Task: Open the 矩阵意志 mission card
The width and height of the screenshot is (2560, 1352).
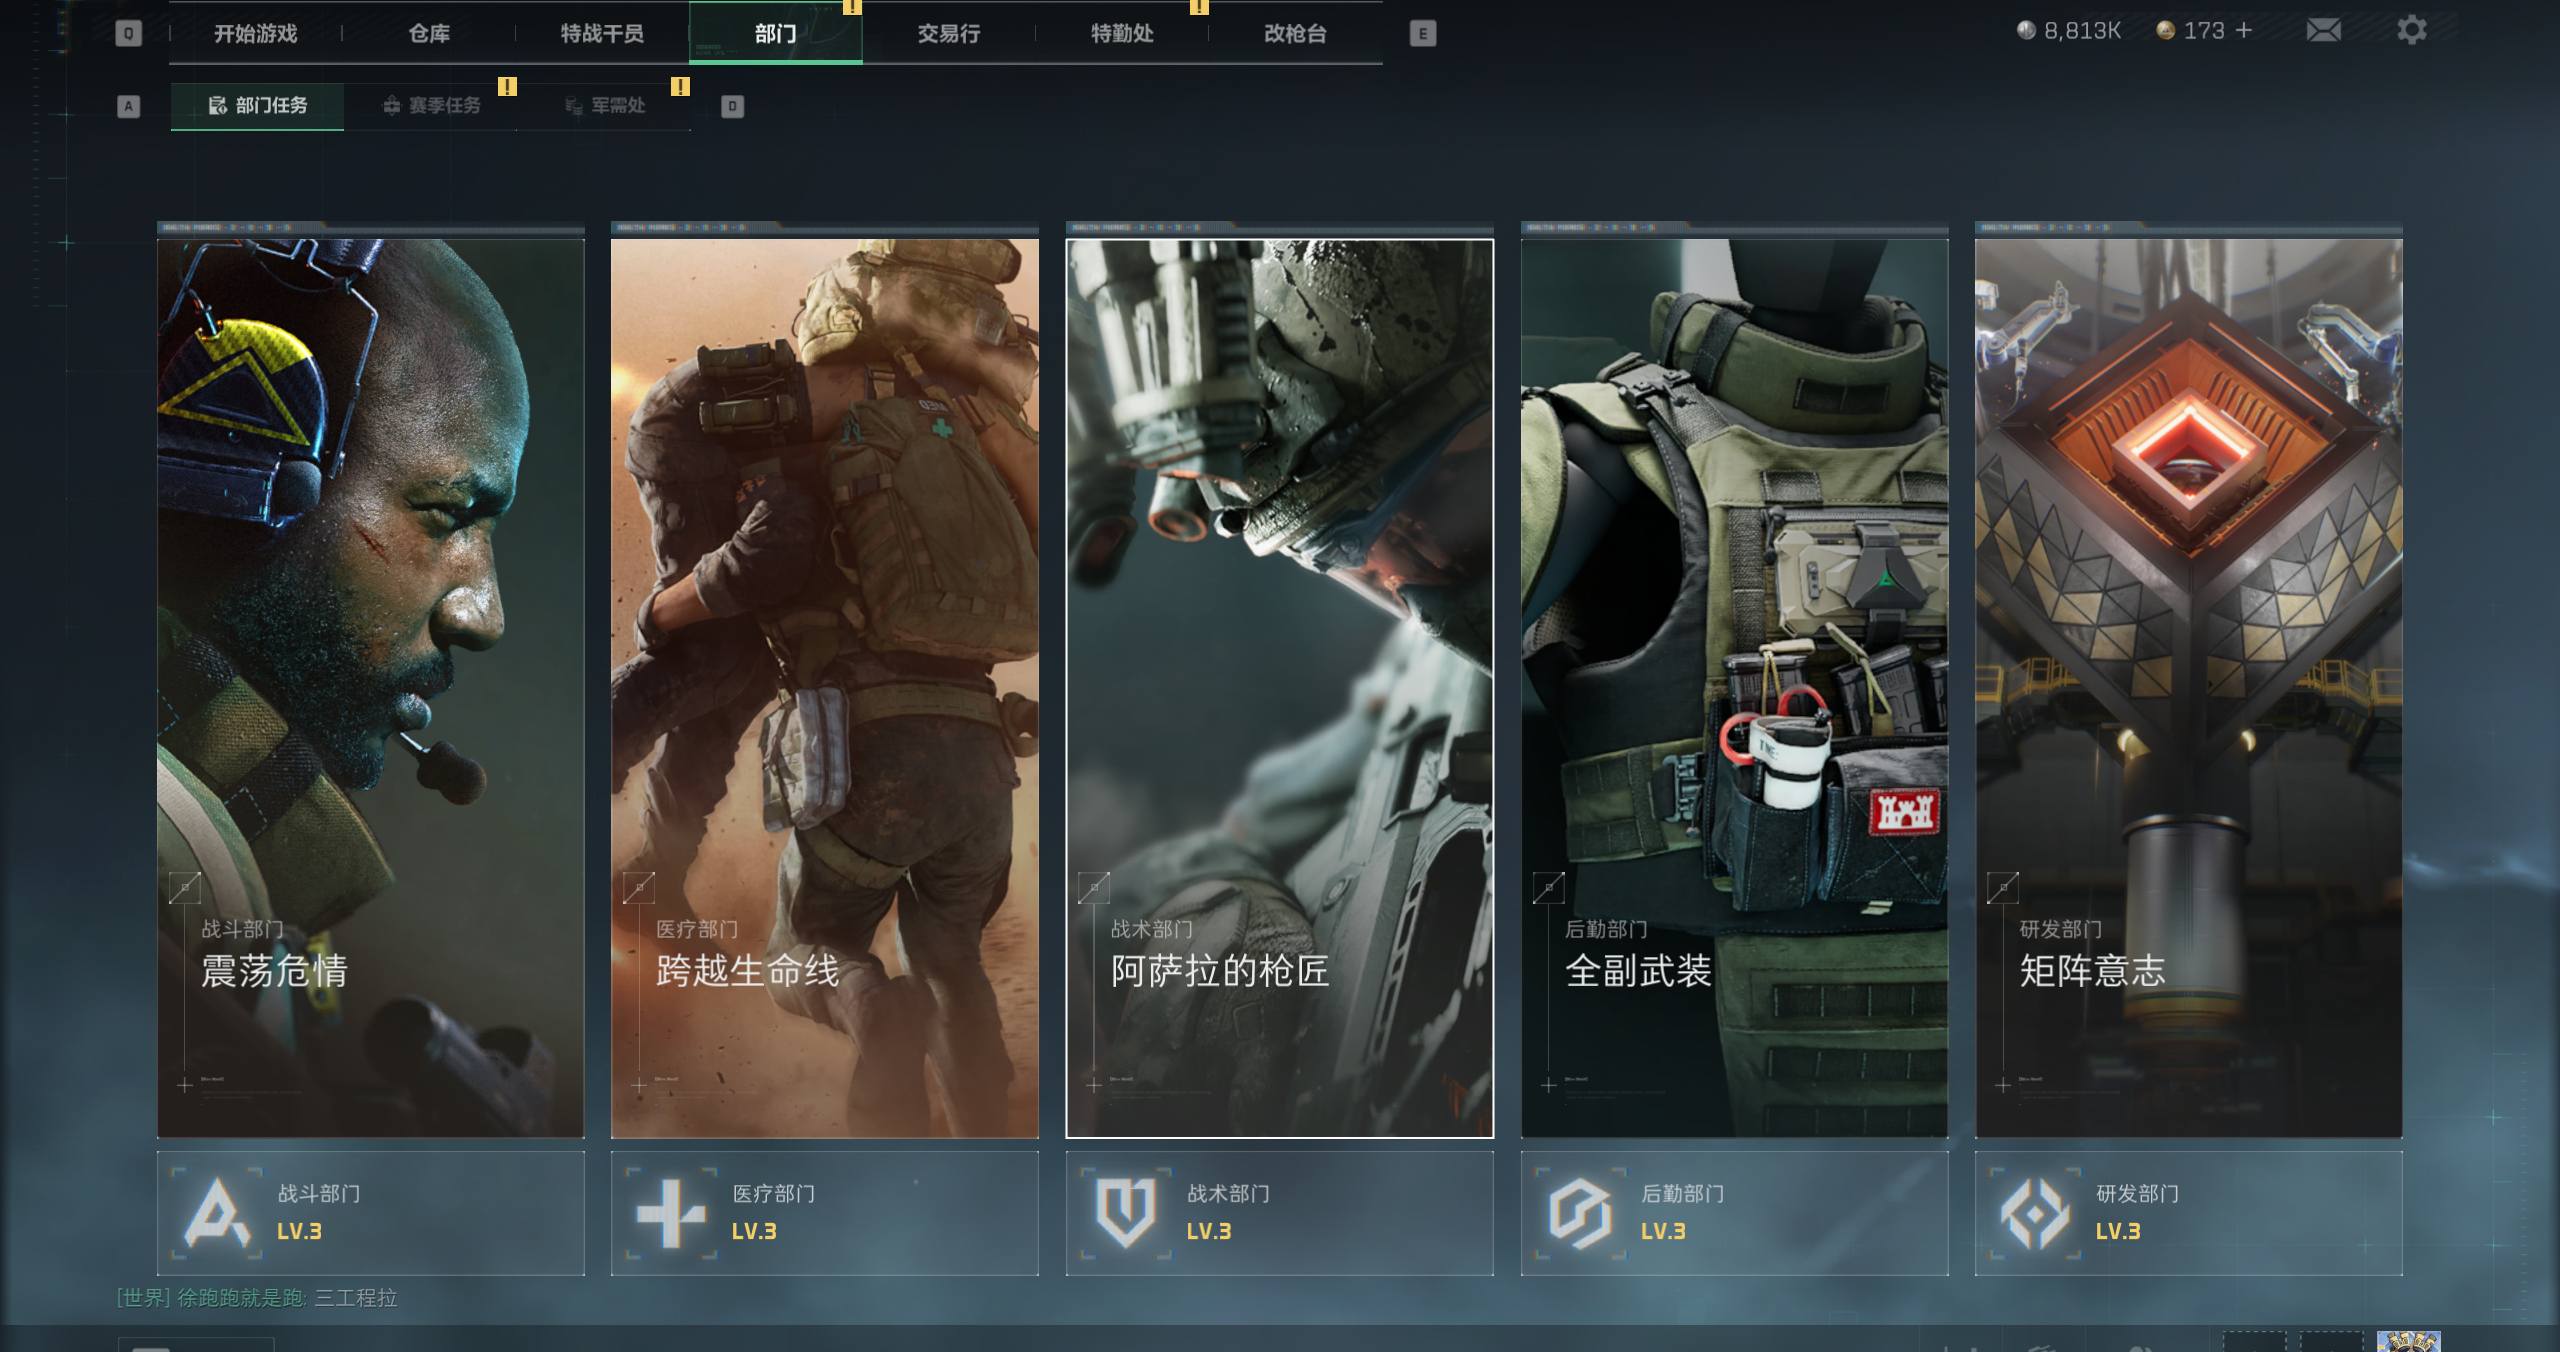Action: click(x=2189, y=688)
